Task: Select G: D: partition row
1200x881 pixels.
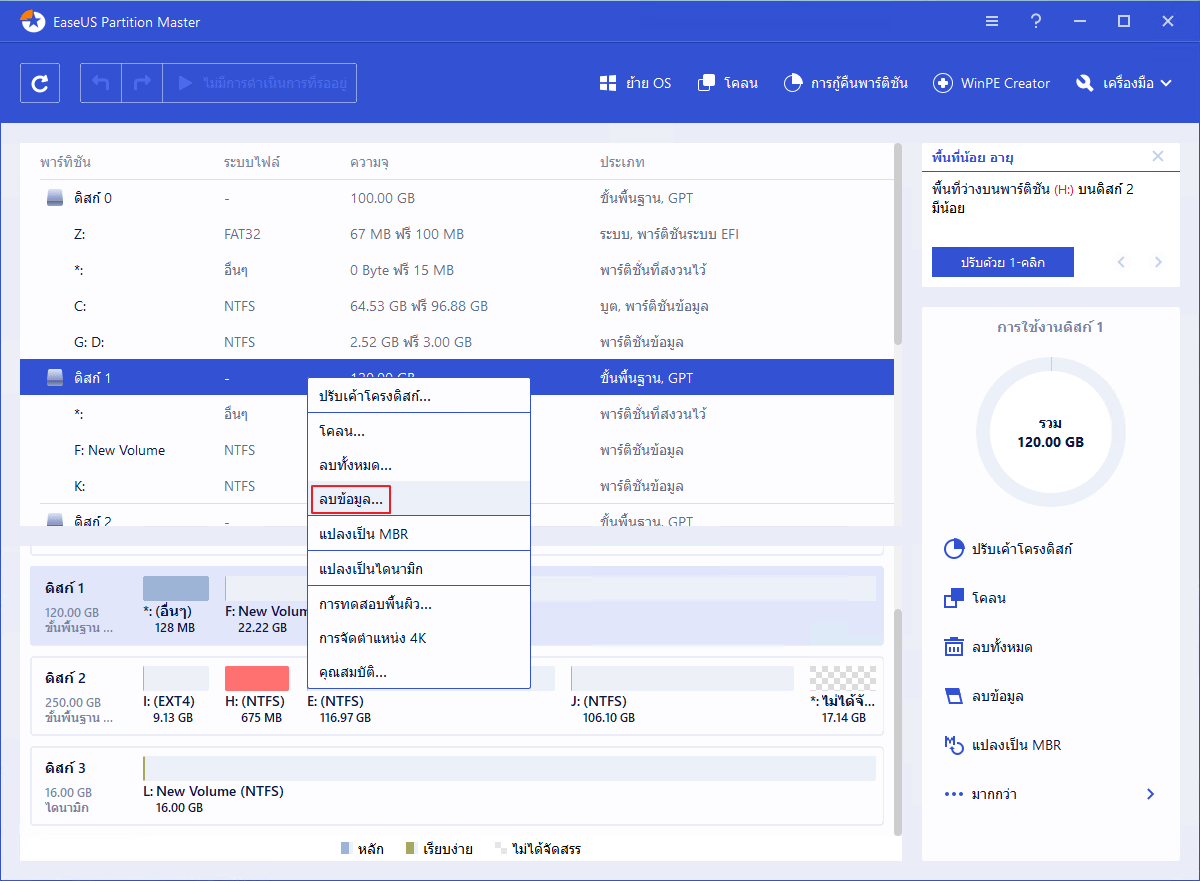Action: [457, 342]
